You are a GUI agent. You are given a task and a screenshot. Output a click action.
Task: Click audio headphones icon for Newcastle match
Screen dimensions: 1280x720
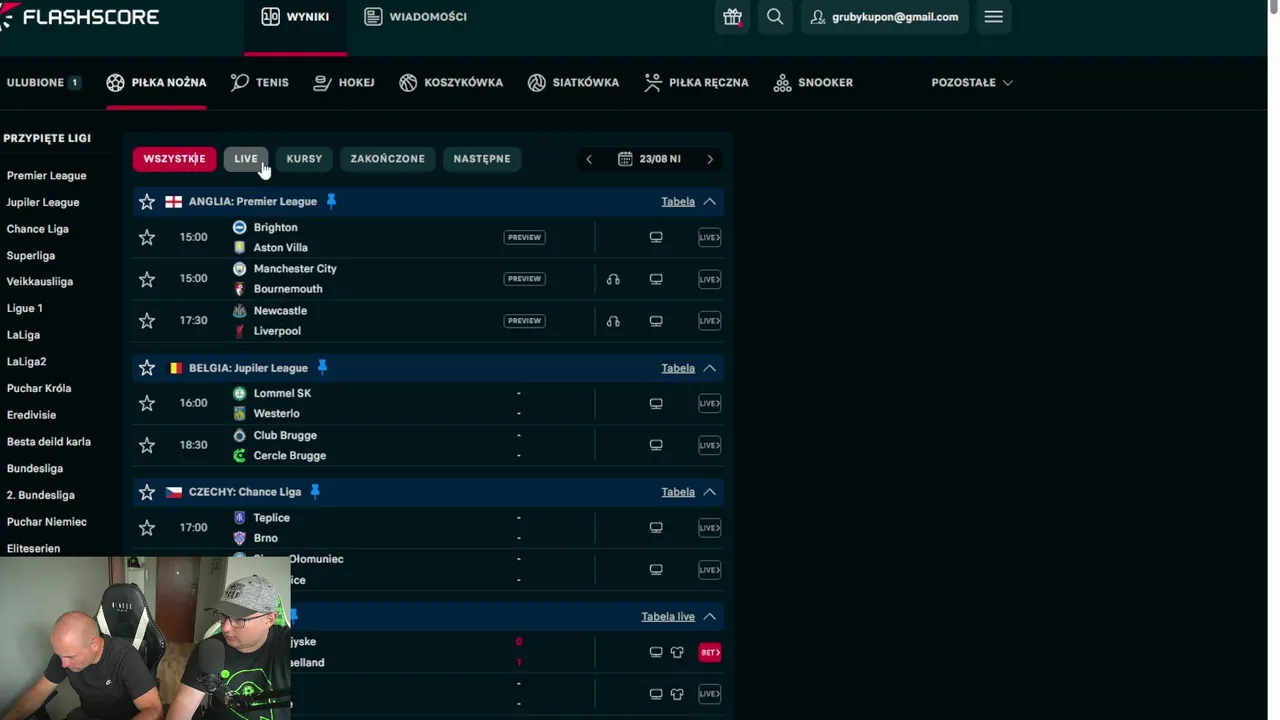pos(613,321)
